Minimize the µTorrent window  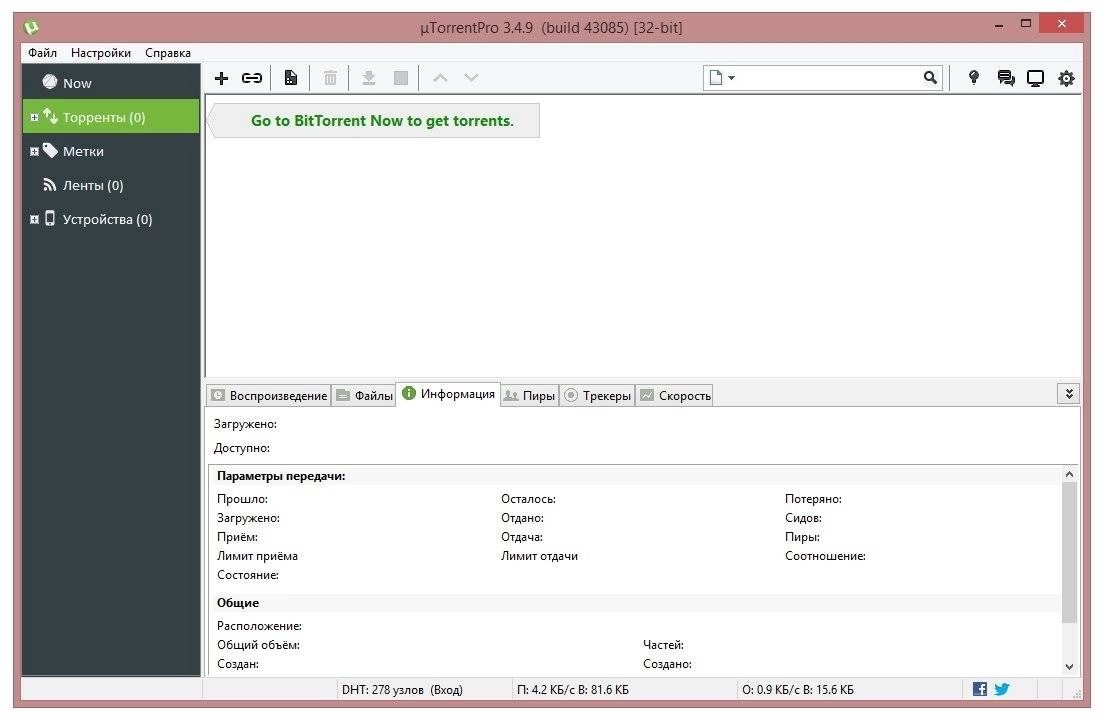(998, 25)
